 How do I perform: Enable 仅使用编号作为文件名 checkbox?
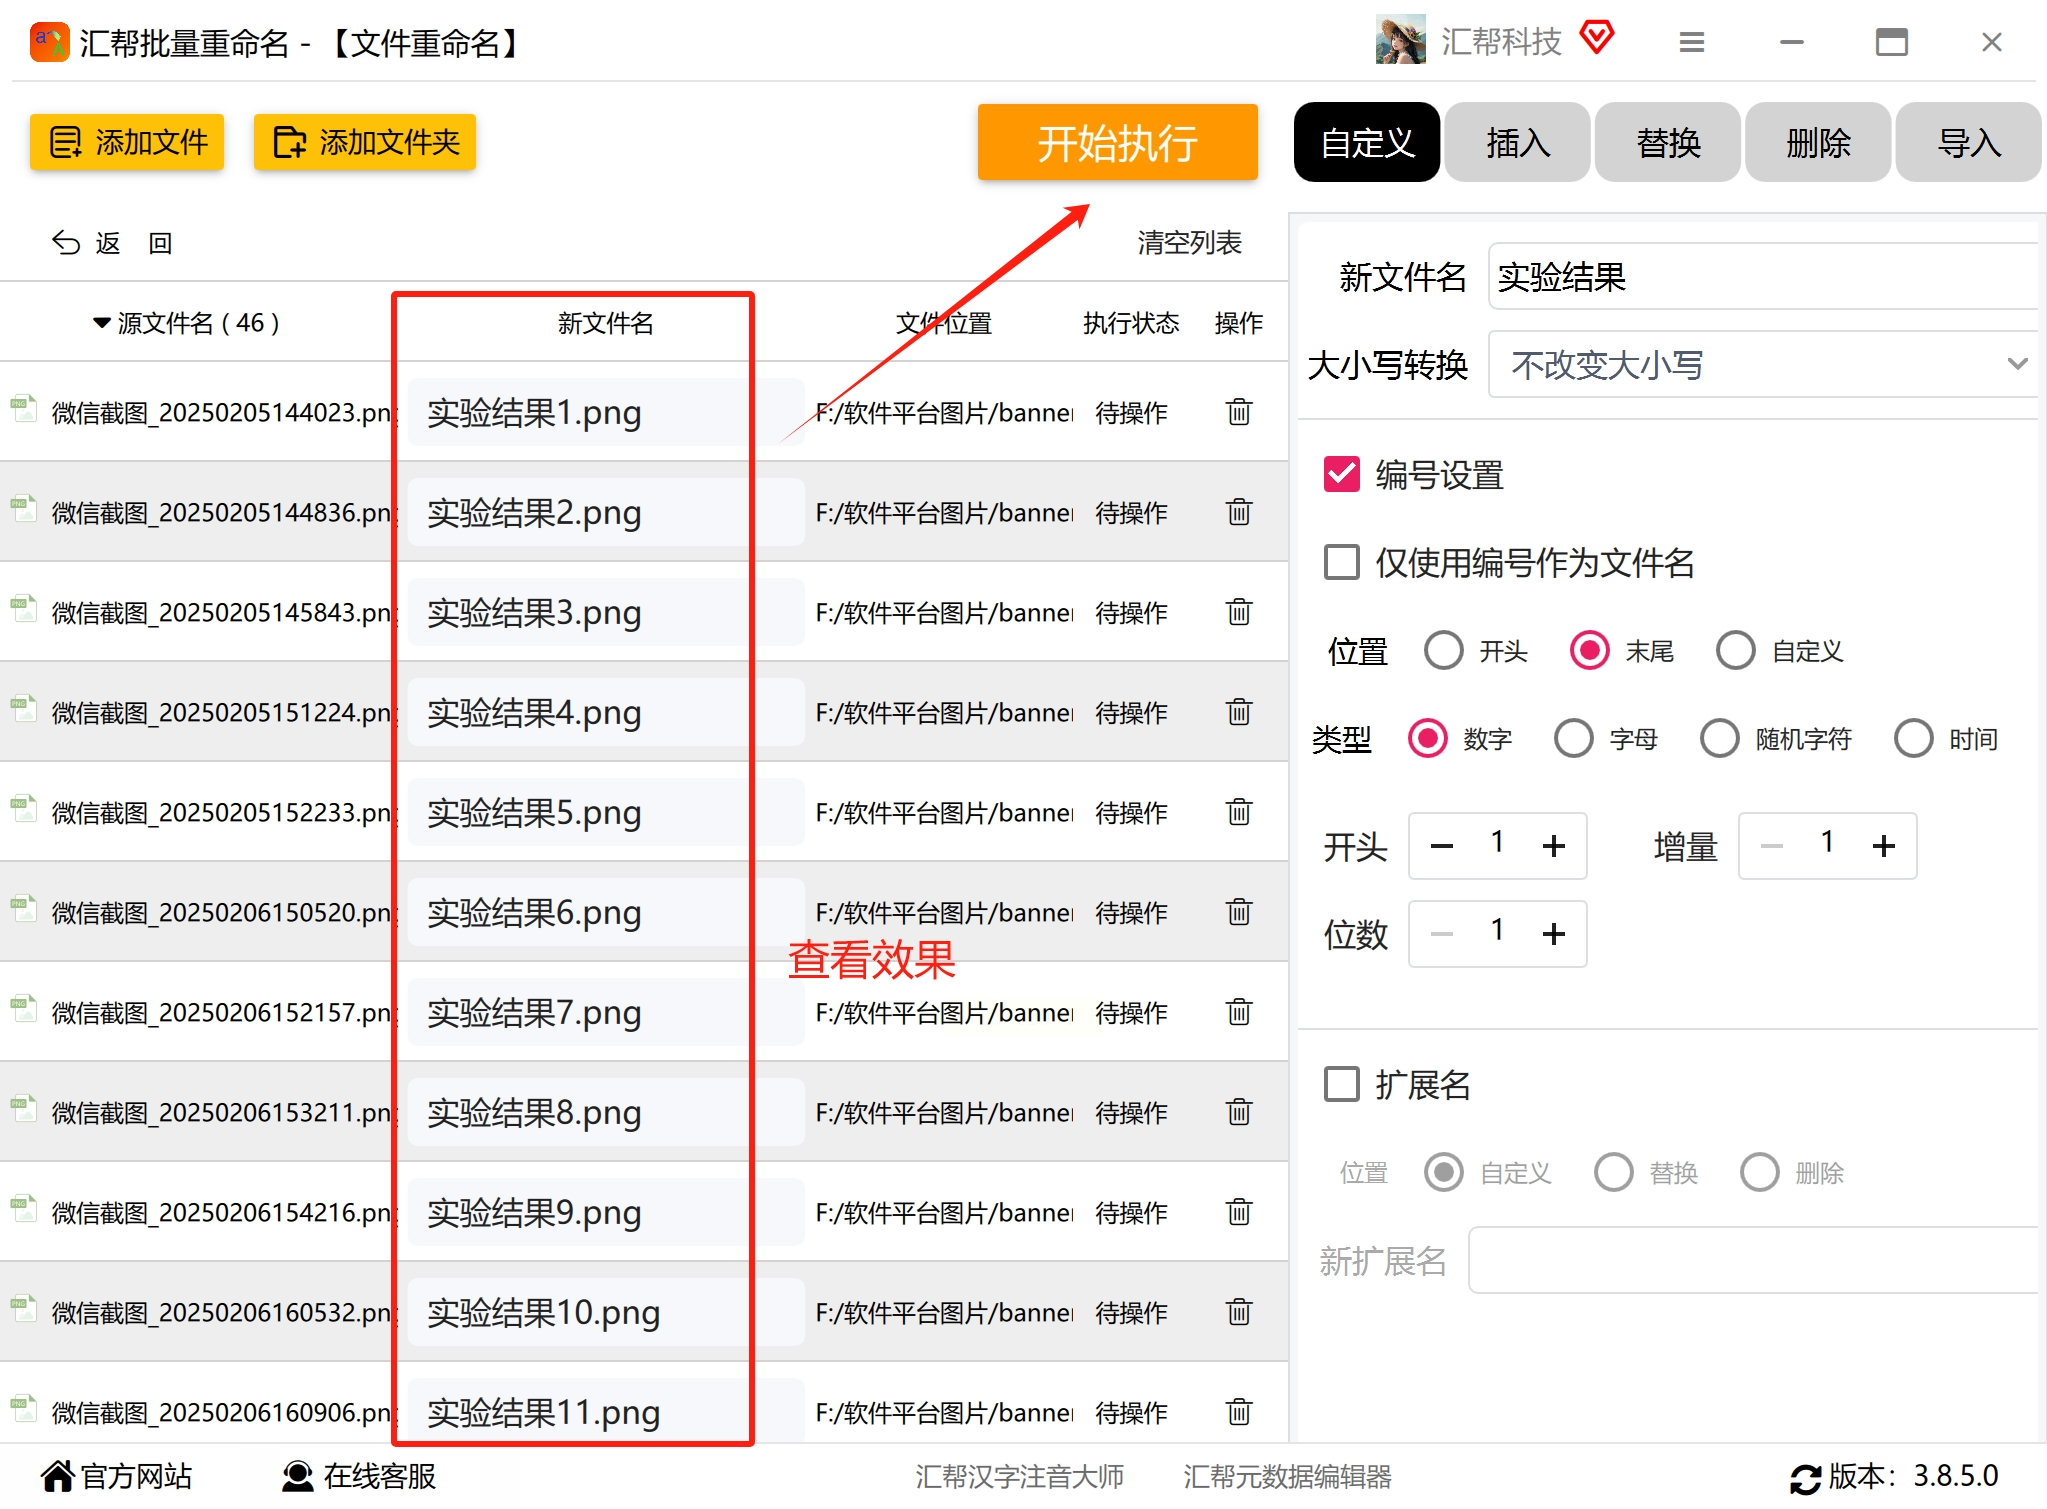(x=1341, y=563)
